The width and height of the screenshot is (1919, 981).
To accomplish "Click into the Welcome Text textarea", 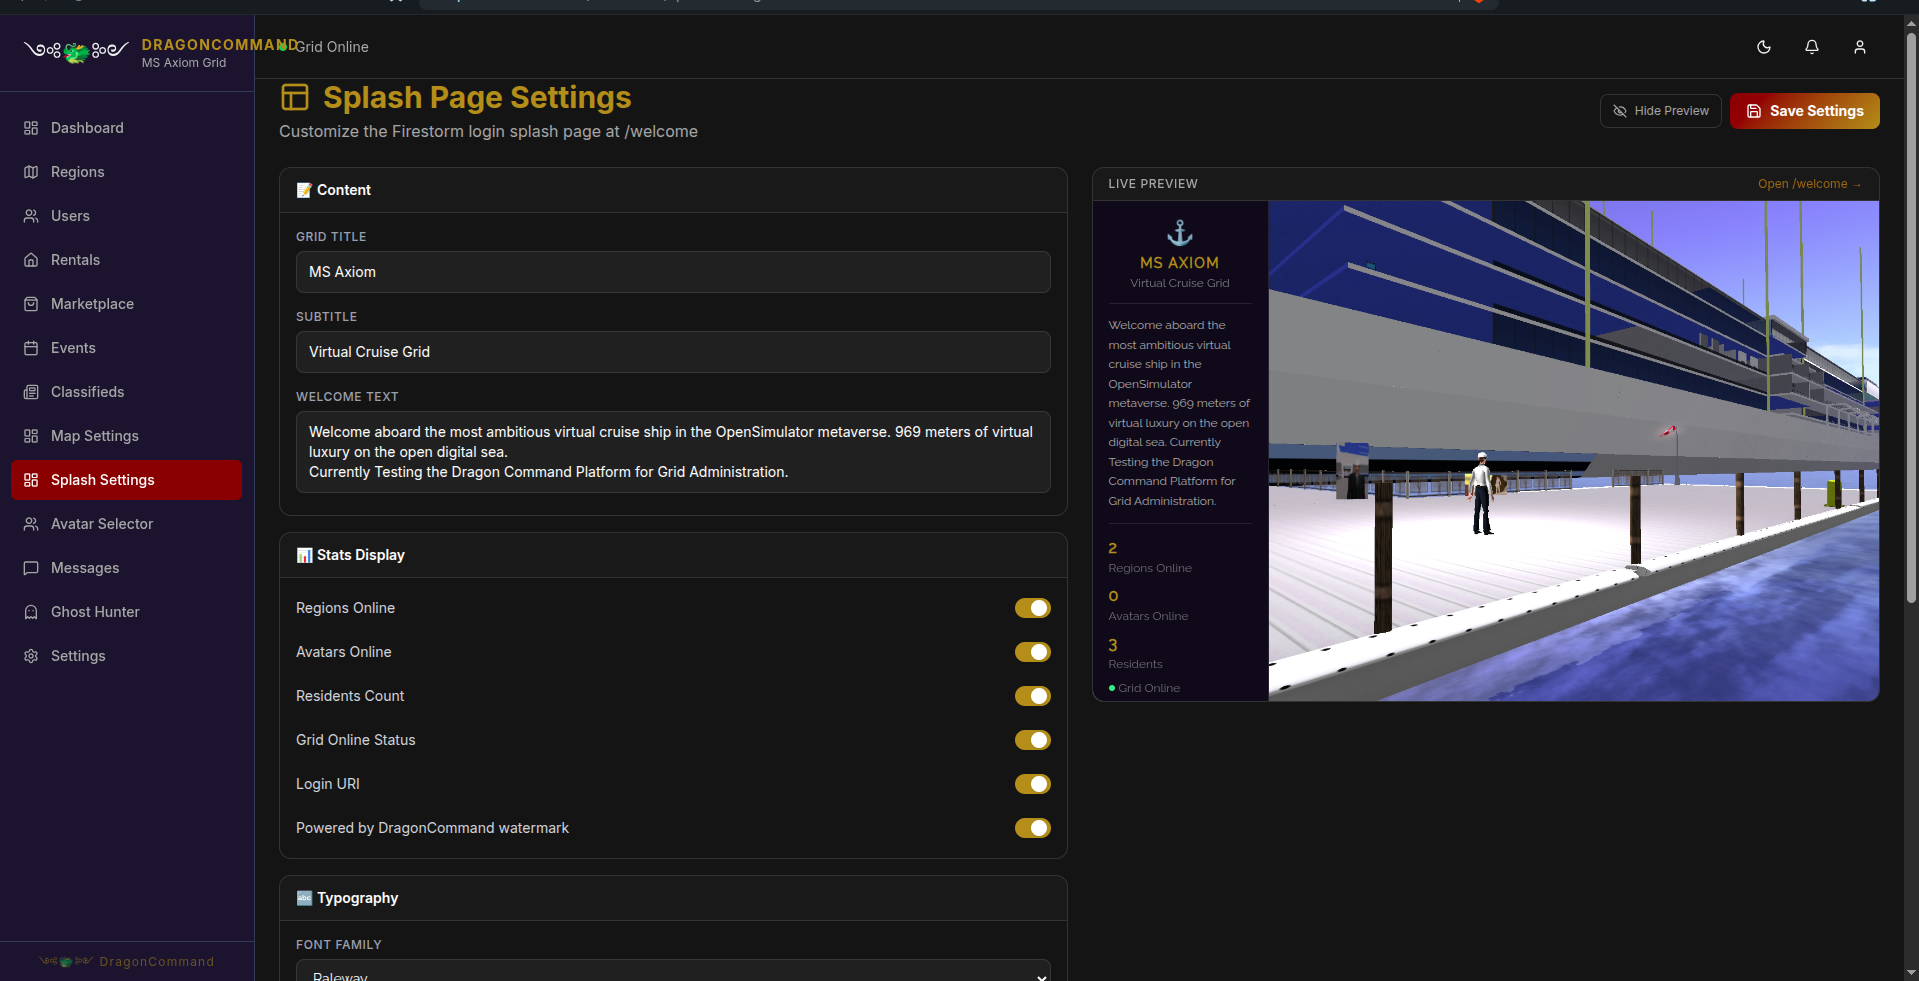I will coord(673,452).
